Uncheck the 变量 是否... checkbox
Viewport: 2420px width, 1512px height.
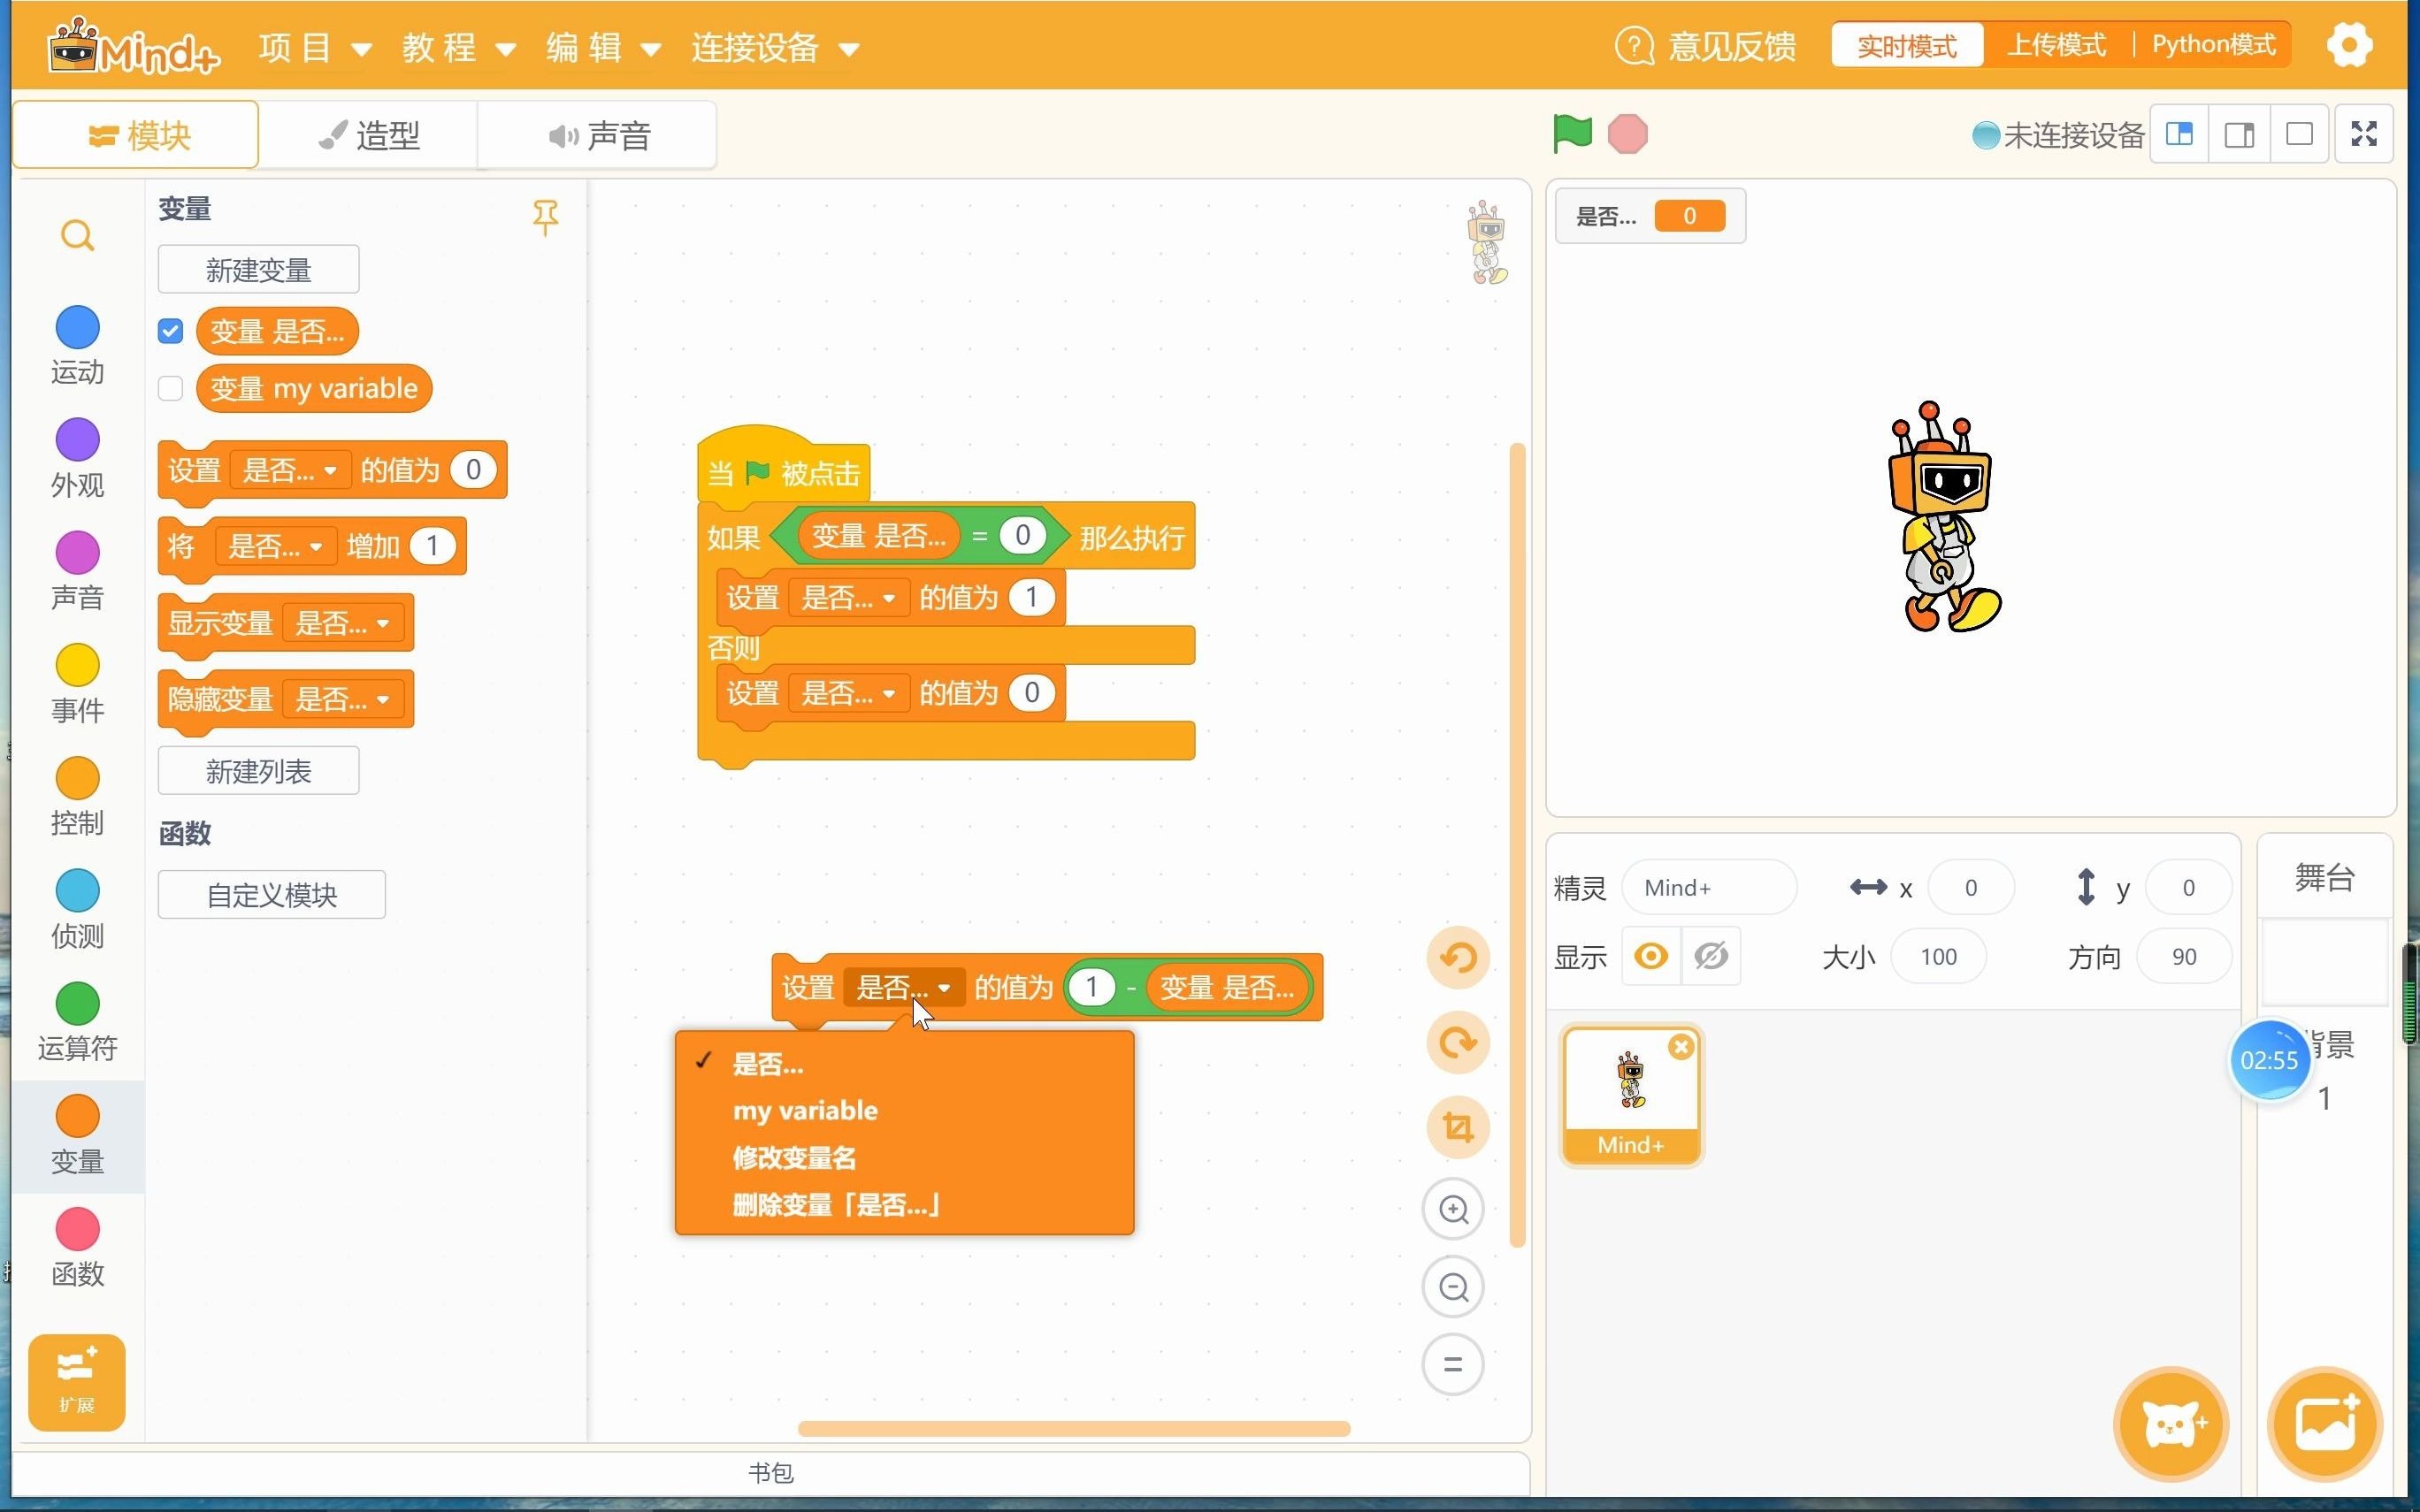click(171, 331)
